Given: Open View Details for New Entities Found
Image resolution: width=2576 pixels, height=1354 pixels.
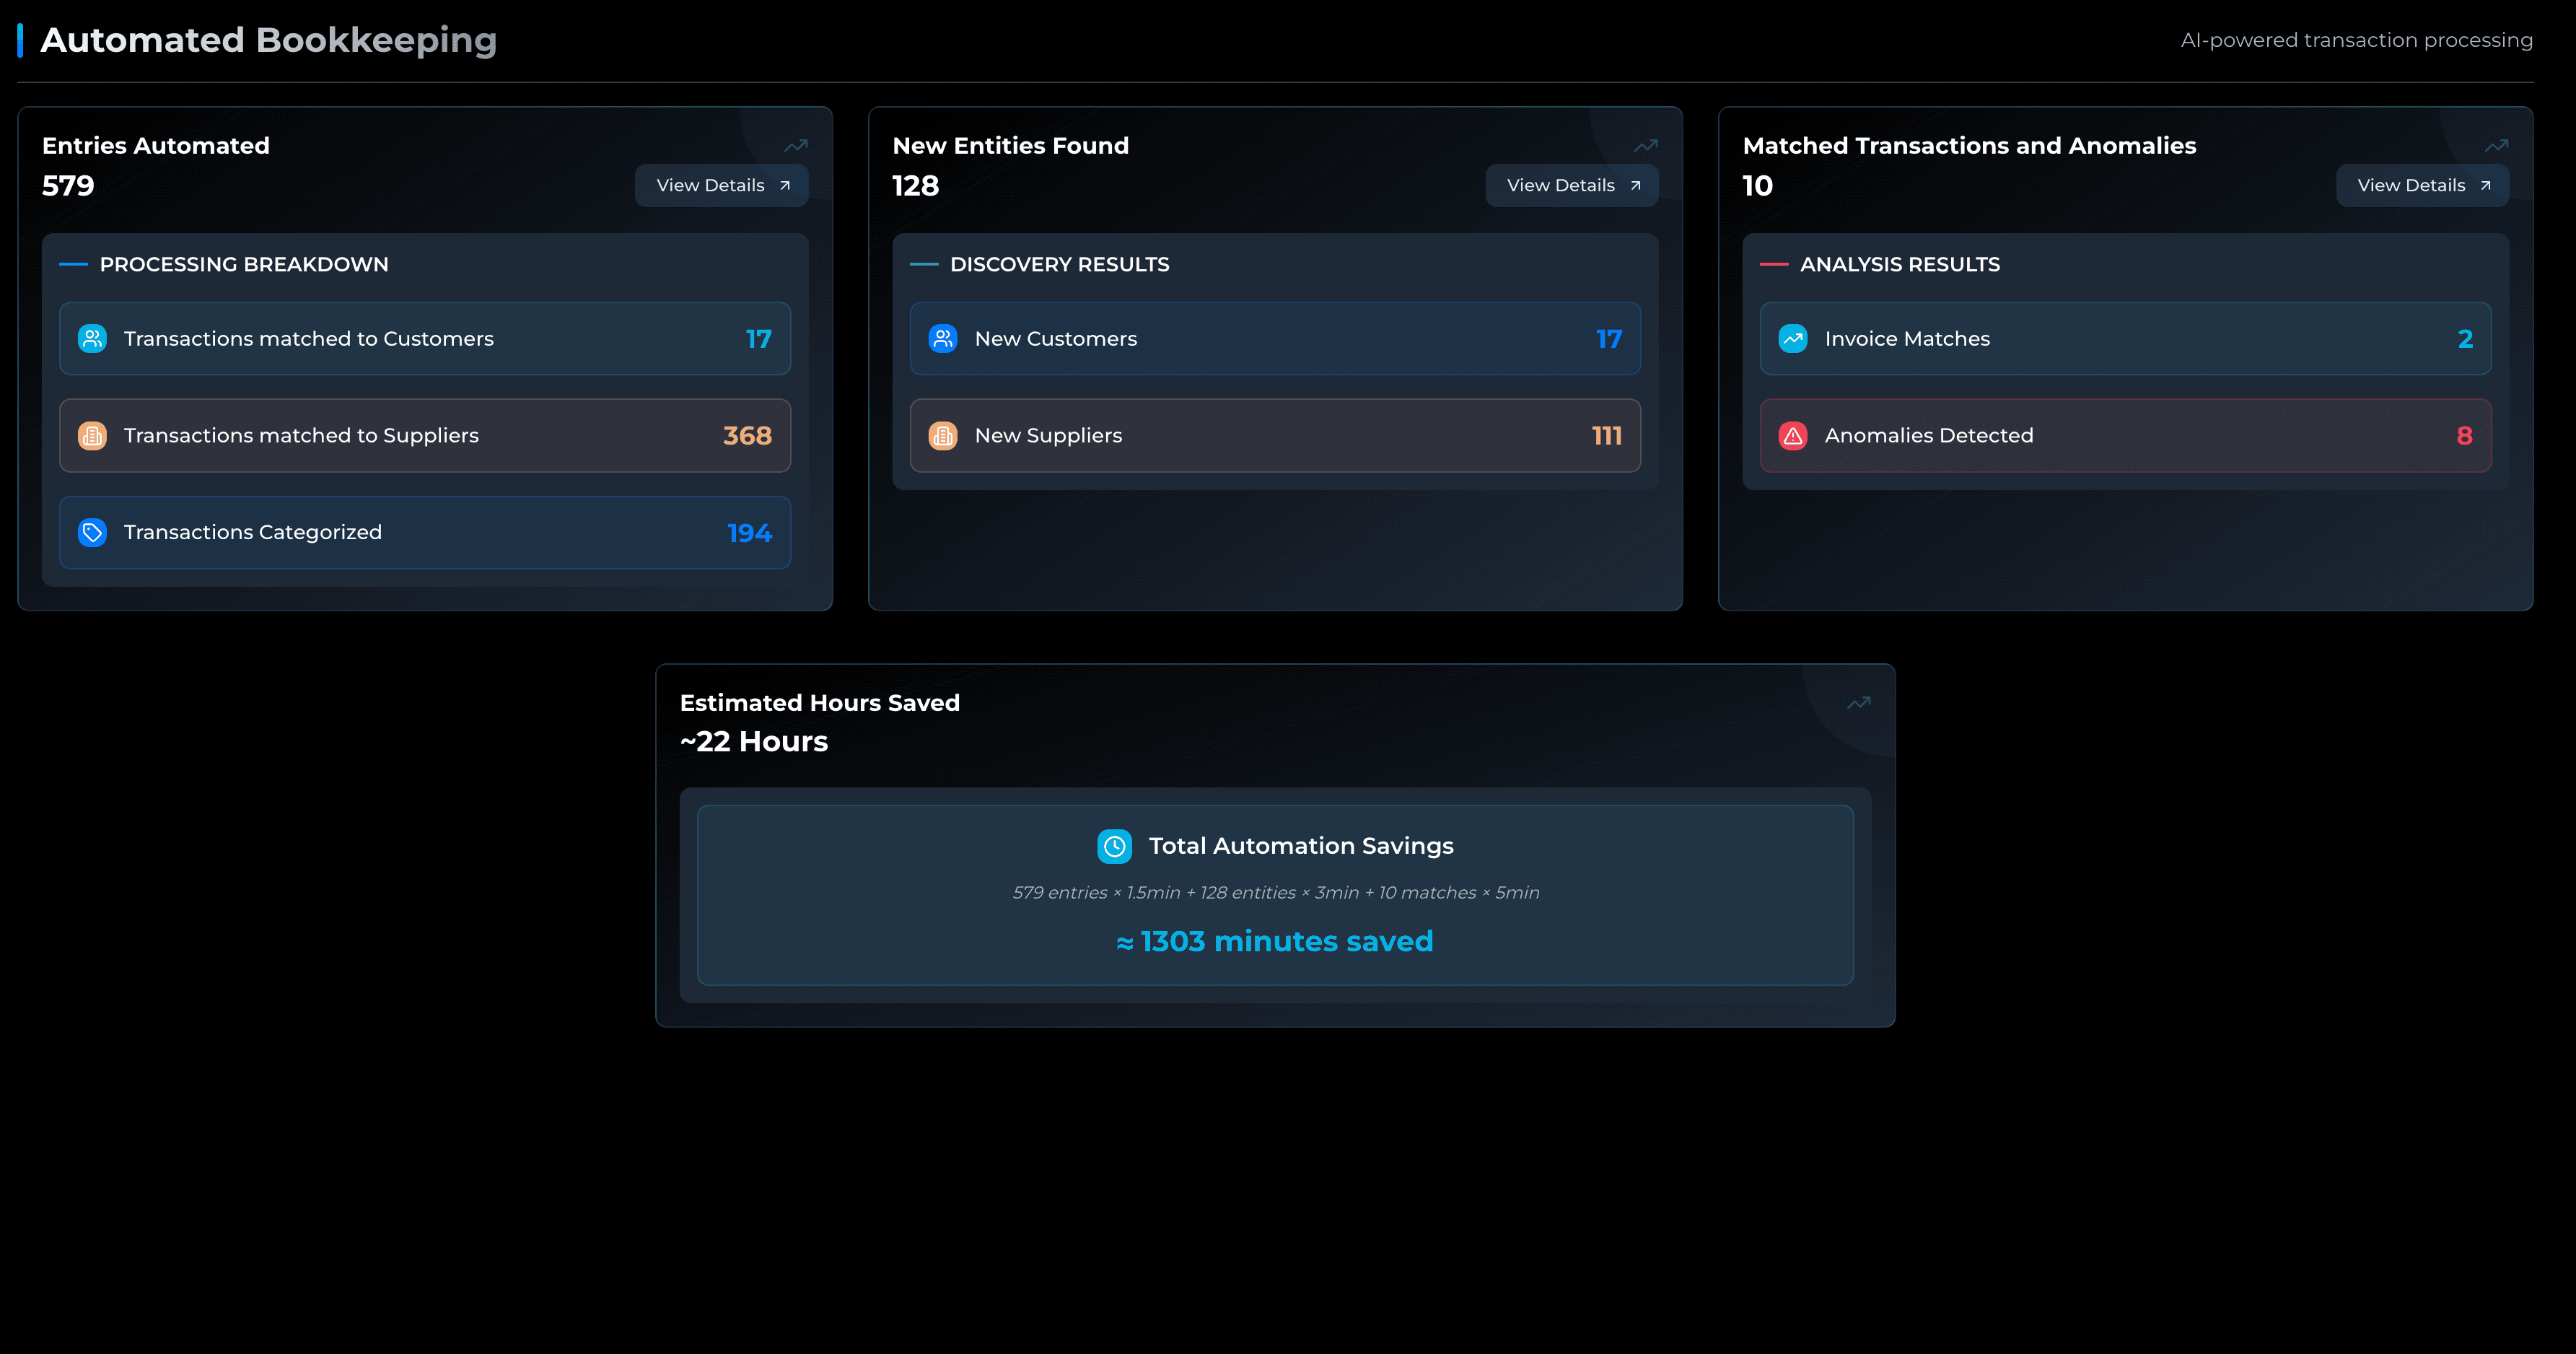Looking at the screenshot, I should [1571, 185].
